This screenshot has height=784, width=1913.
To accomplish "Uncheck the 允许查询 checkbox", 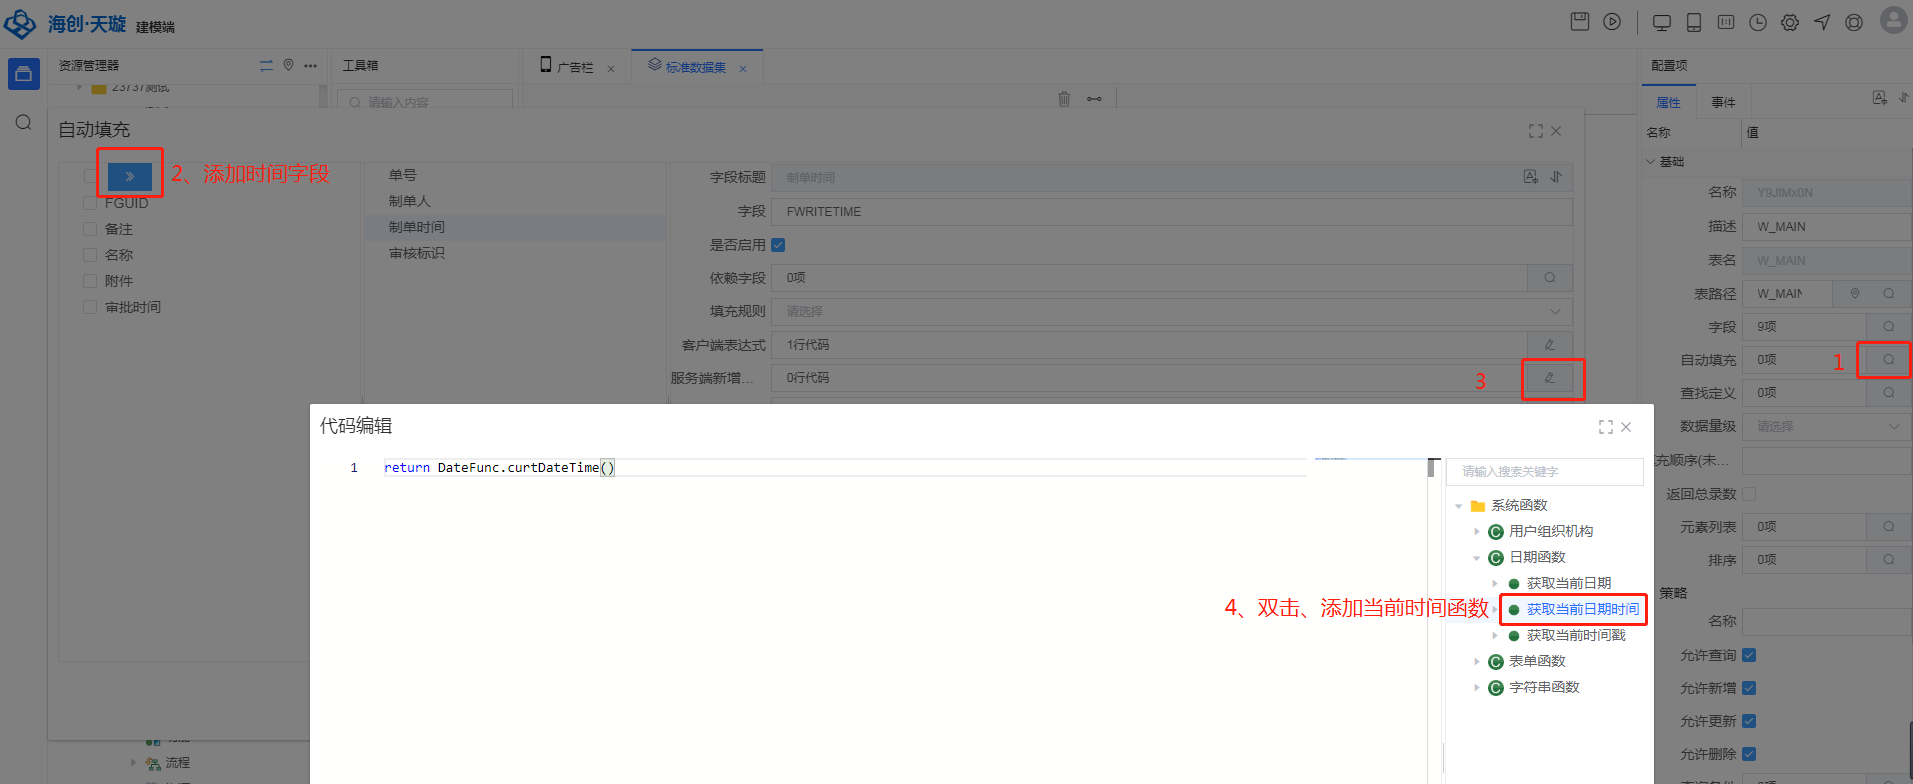I will (1749, 655).
